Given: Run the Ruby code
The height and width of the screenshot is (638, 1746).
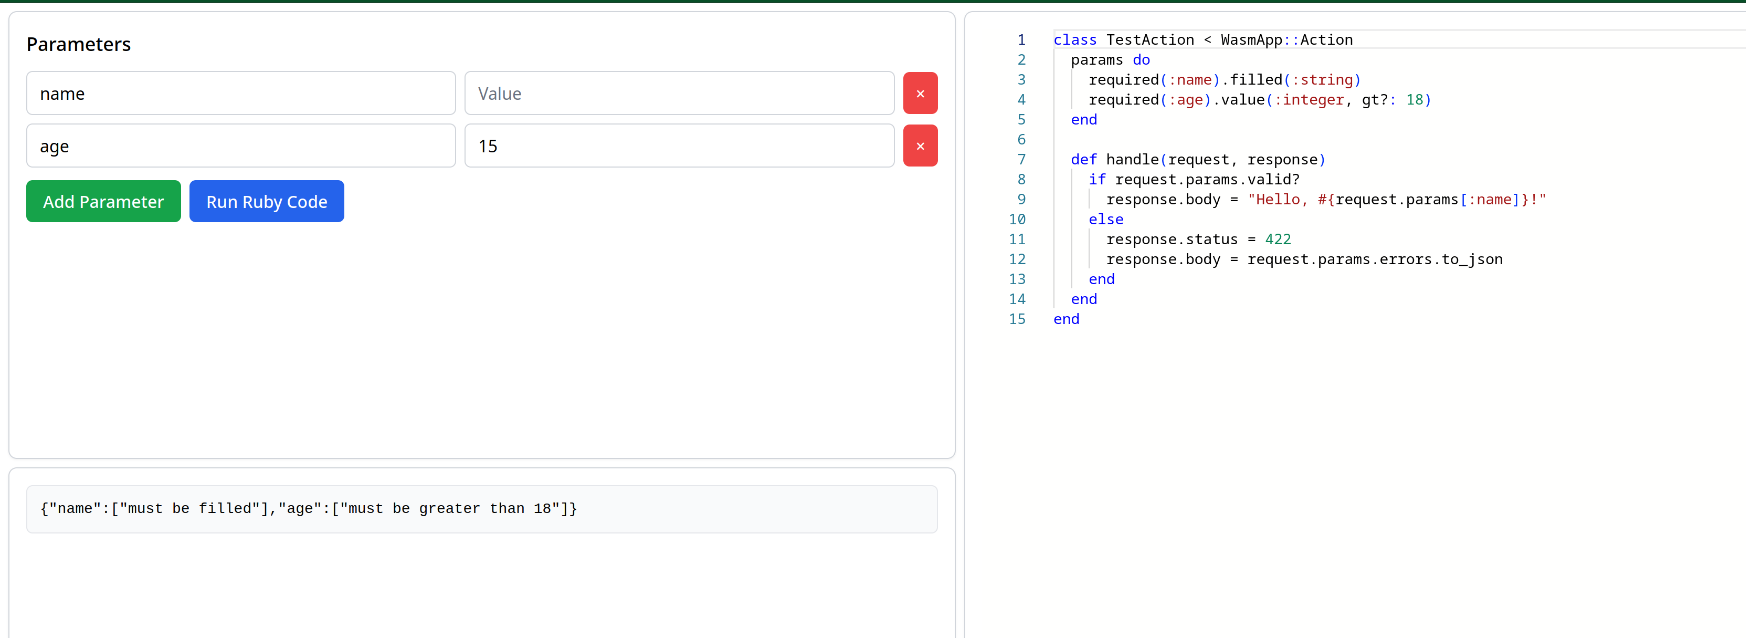Looking at the screenshot, I should (267, 201).
